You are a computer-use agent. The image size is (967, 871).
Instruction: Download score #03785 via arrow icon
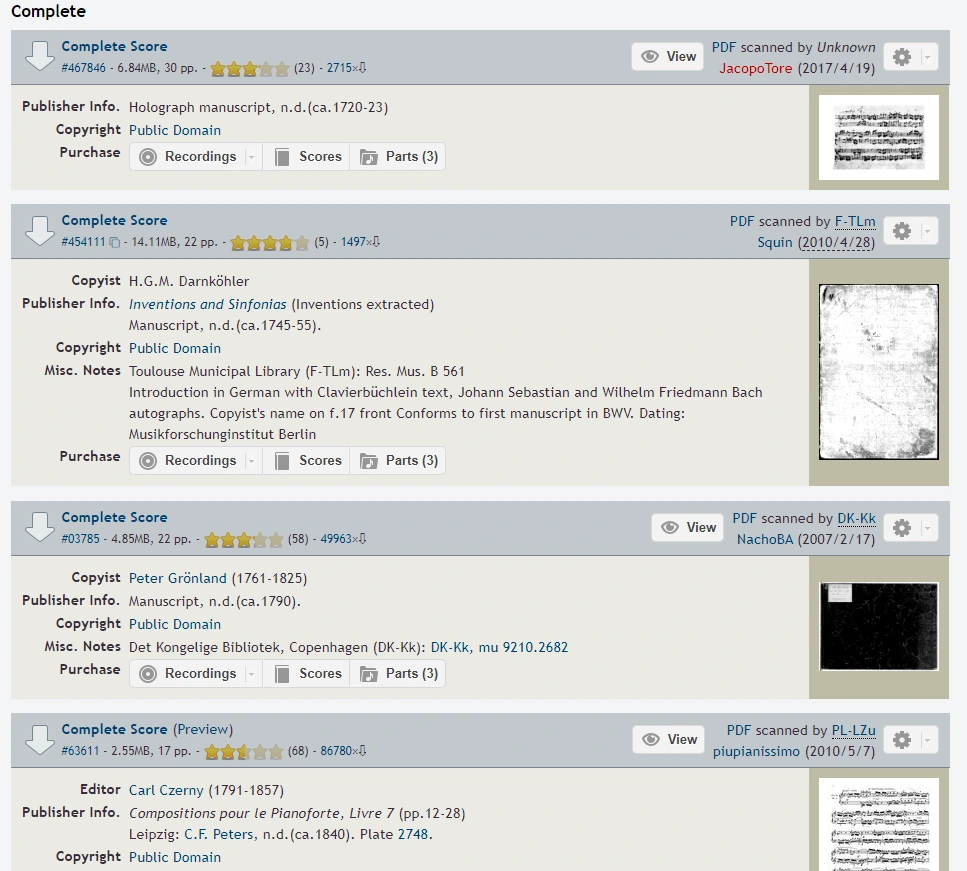[39, 527]
